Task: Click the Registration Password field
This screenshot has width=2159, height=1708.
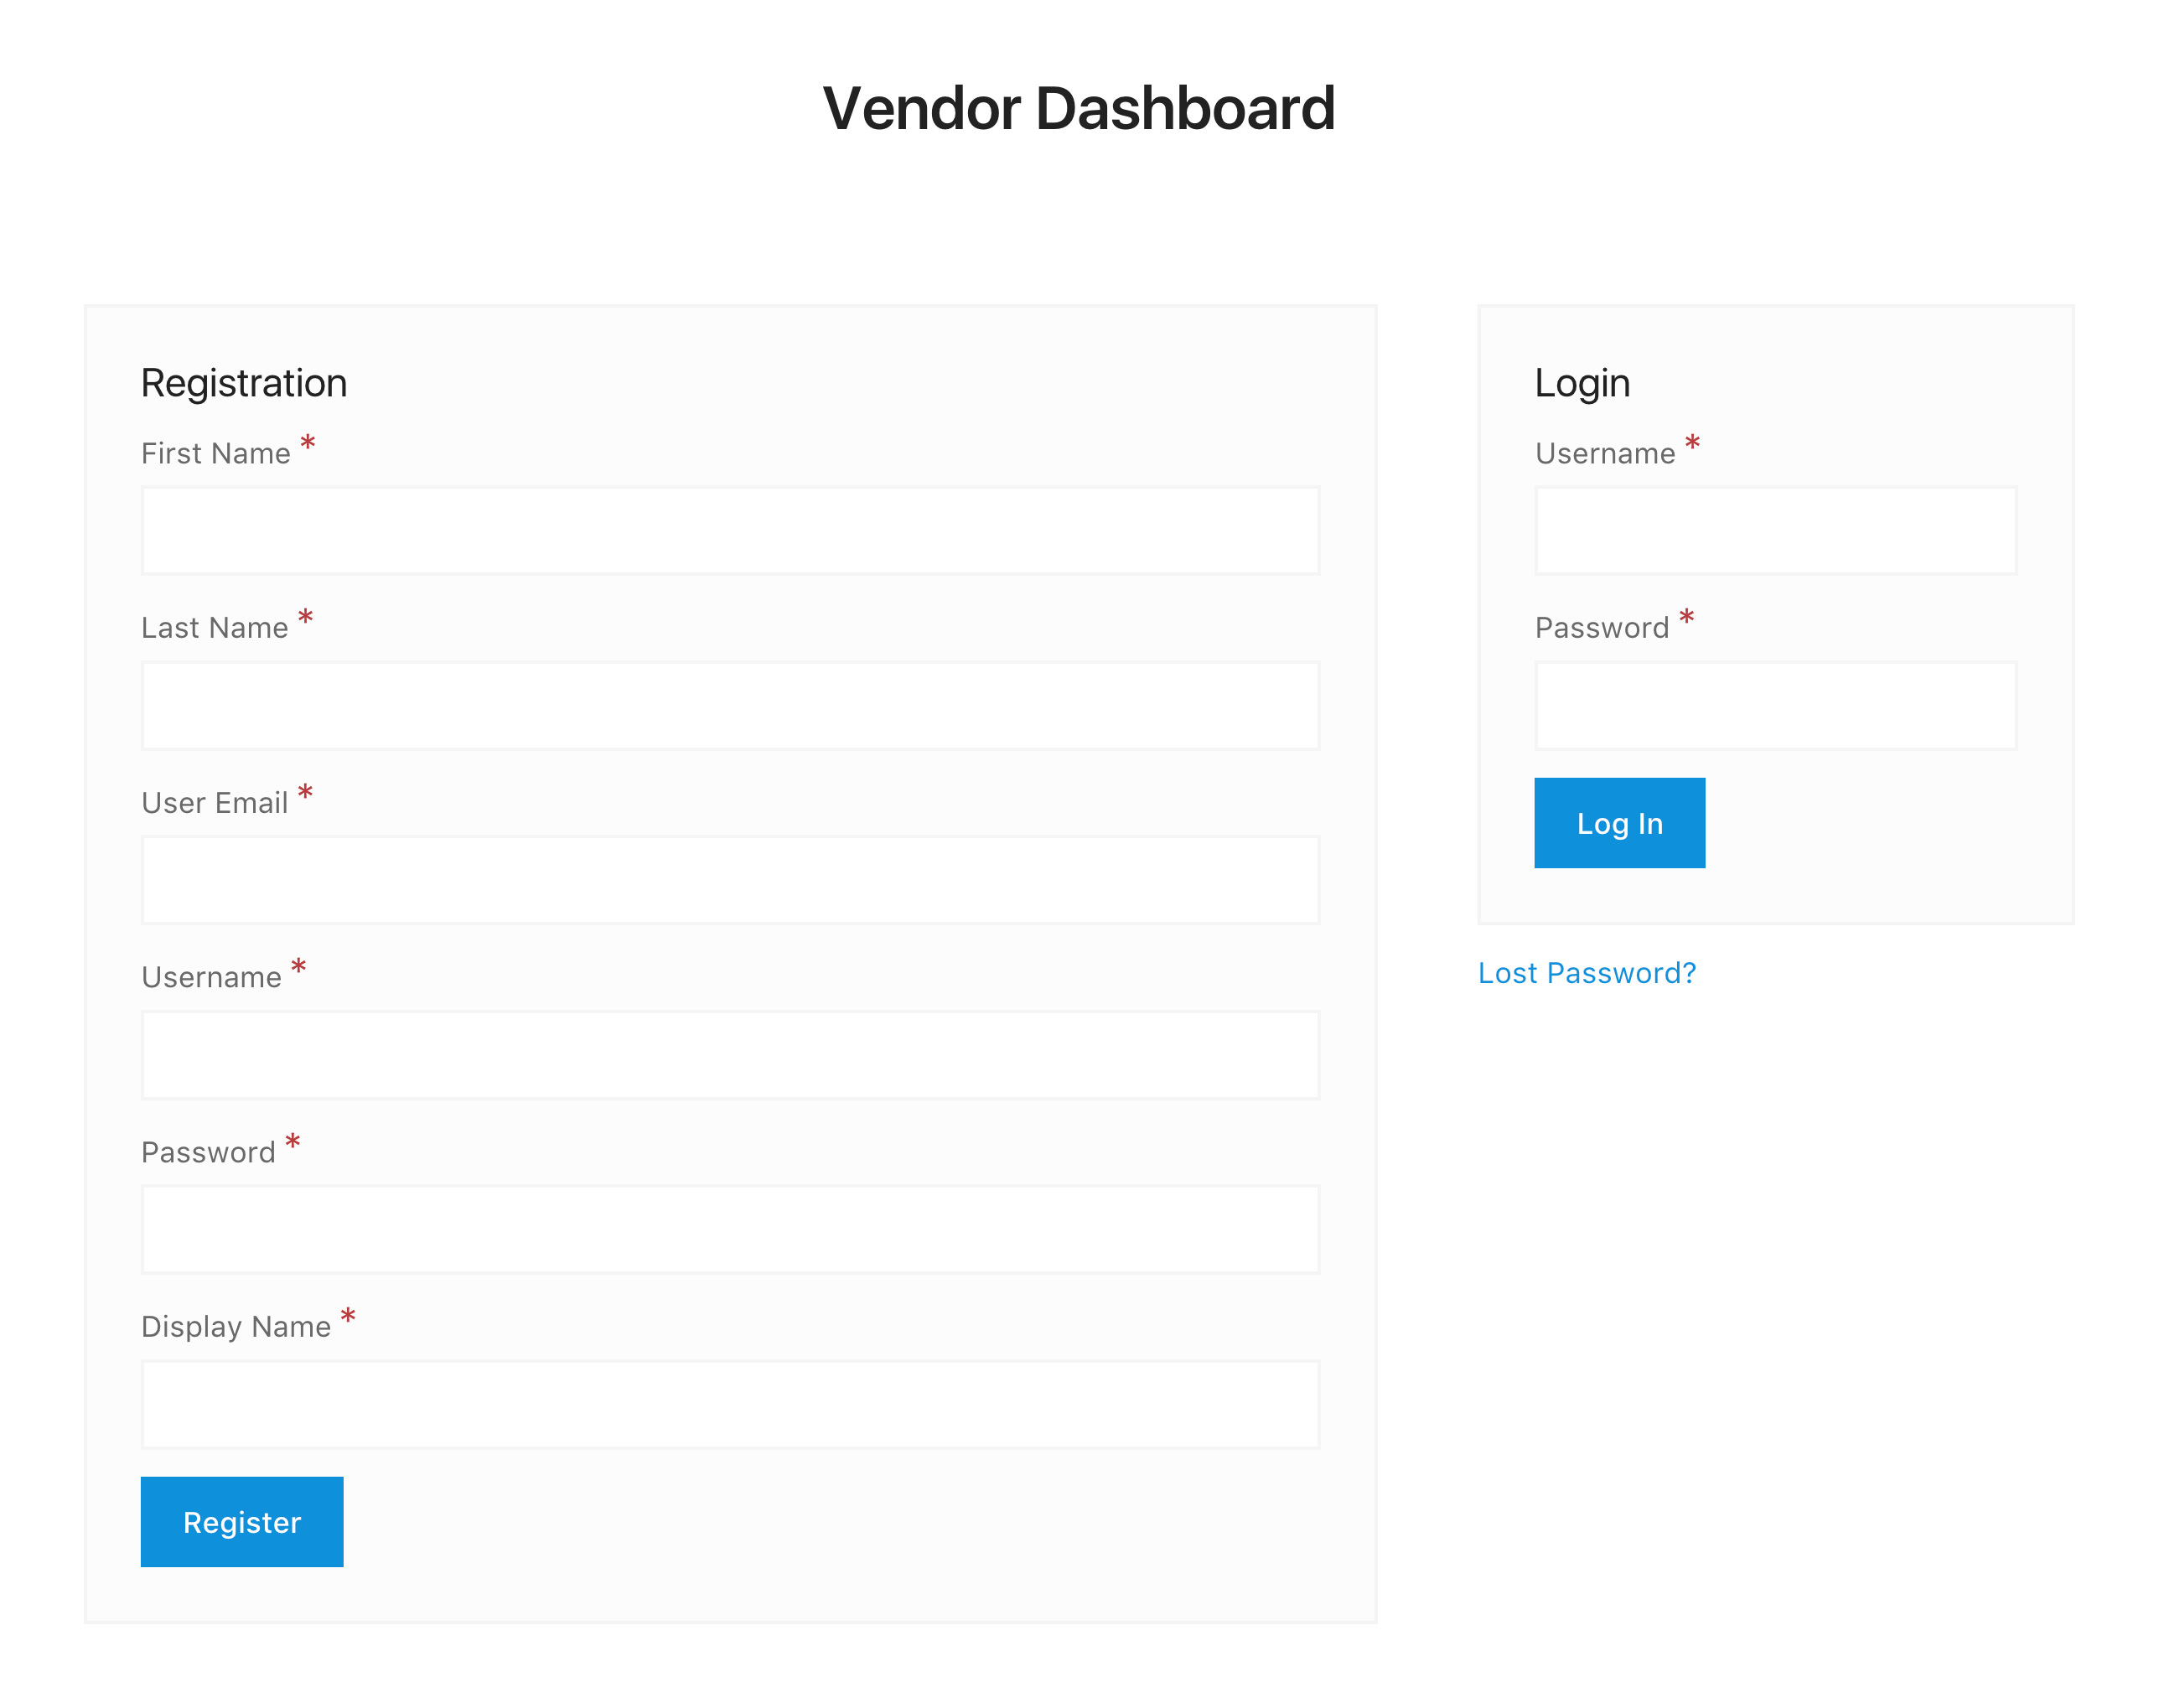Action: click(x=730, y=1229)
